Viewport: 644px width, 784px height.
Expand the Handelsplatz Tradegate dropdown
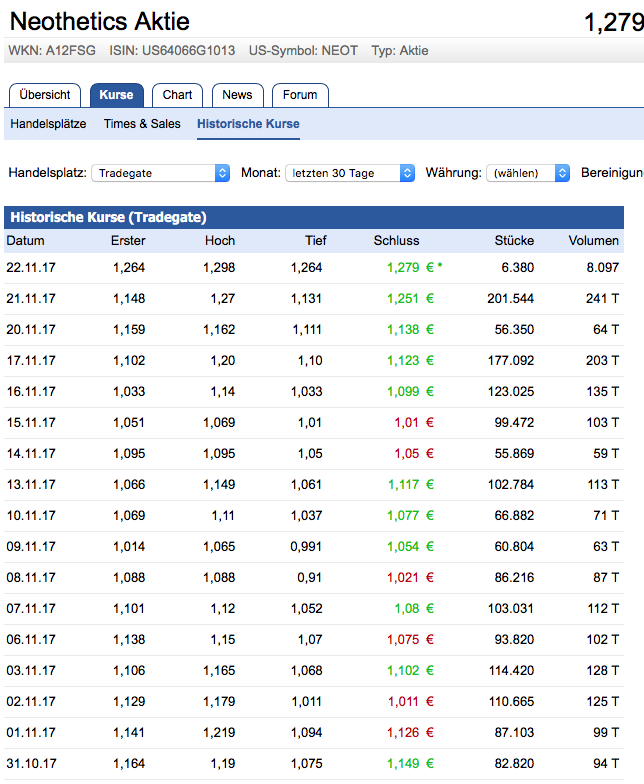(160, 173)
